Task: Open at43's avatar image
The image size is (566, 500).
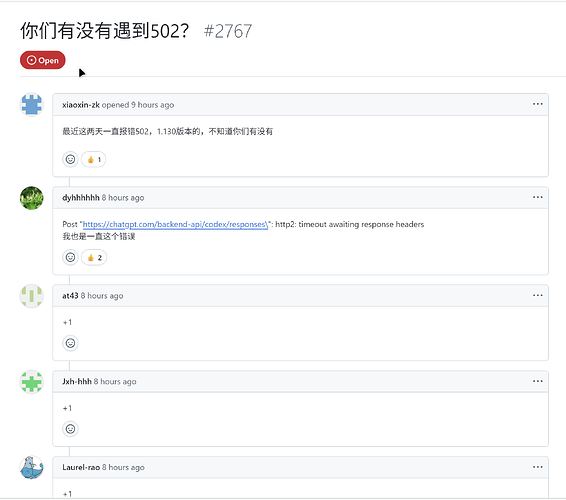Action: tap(32, 296)
